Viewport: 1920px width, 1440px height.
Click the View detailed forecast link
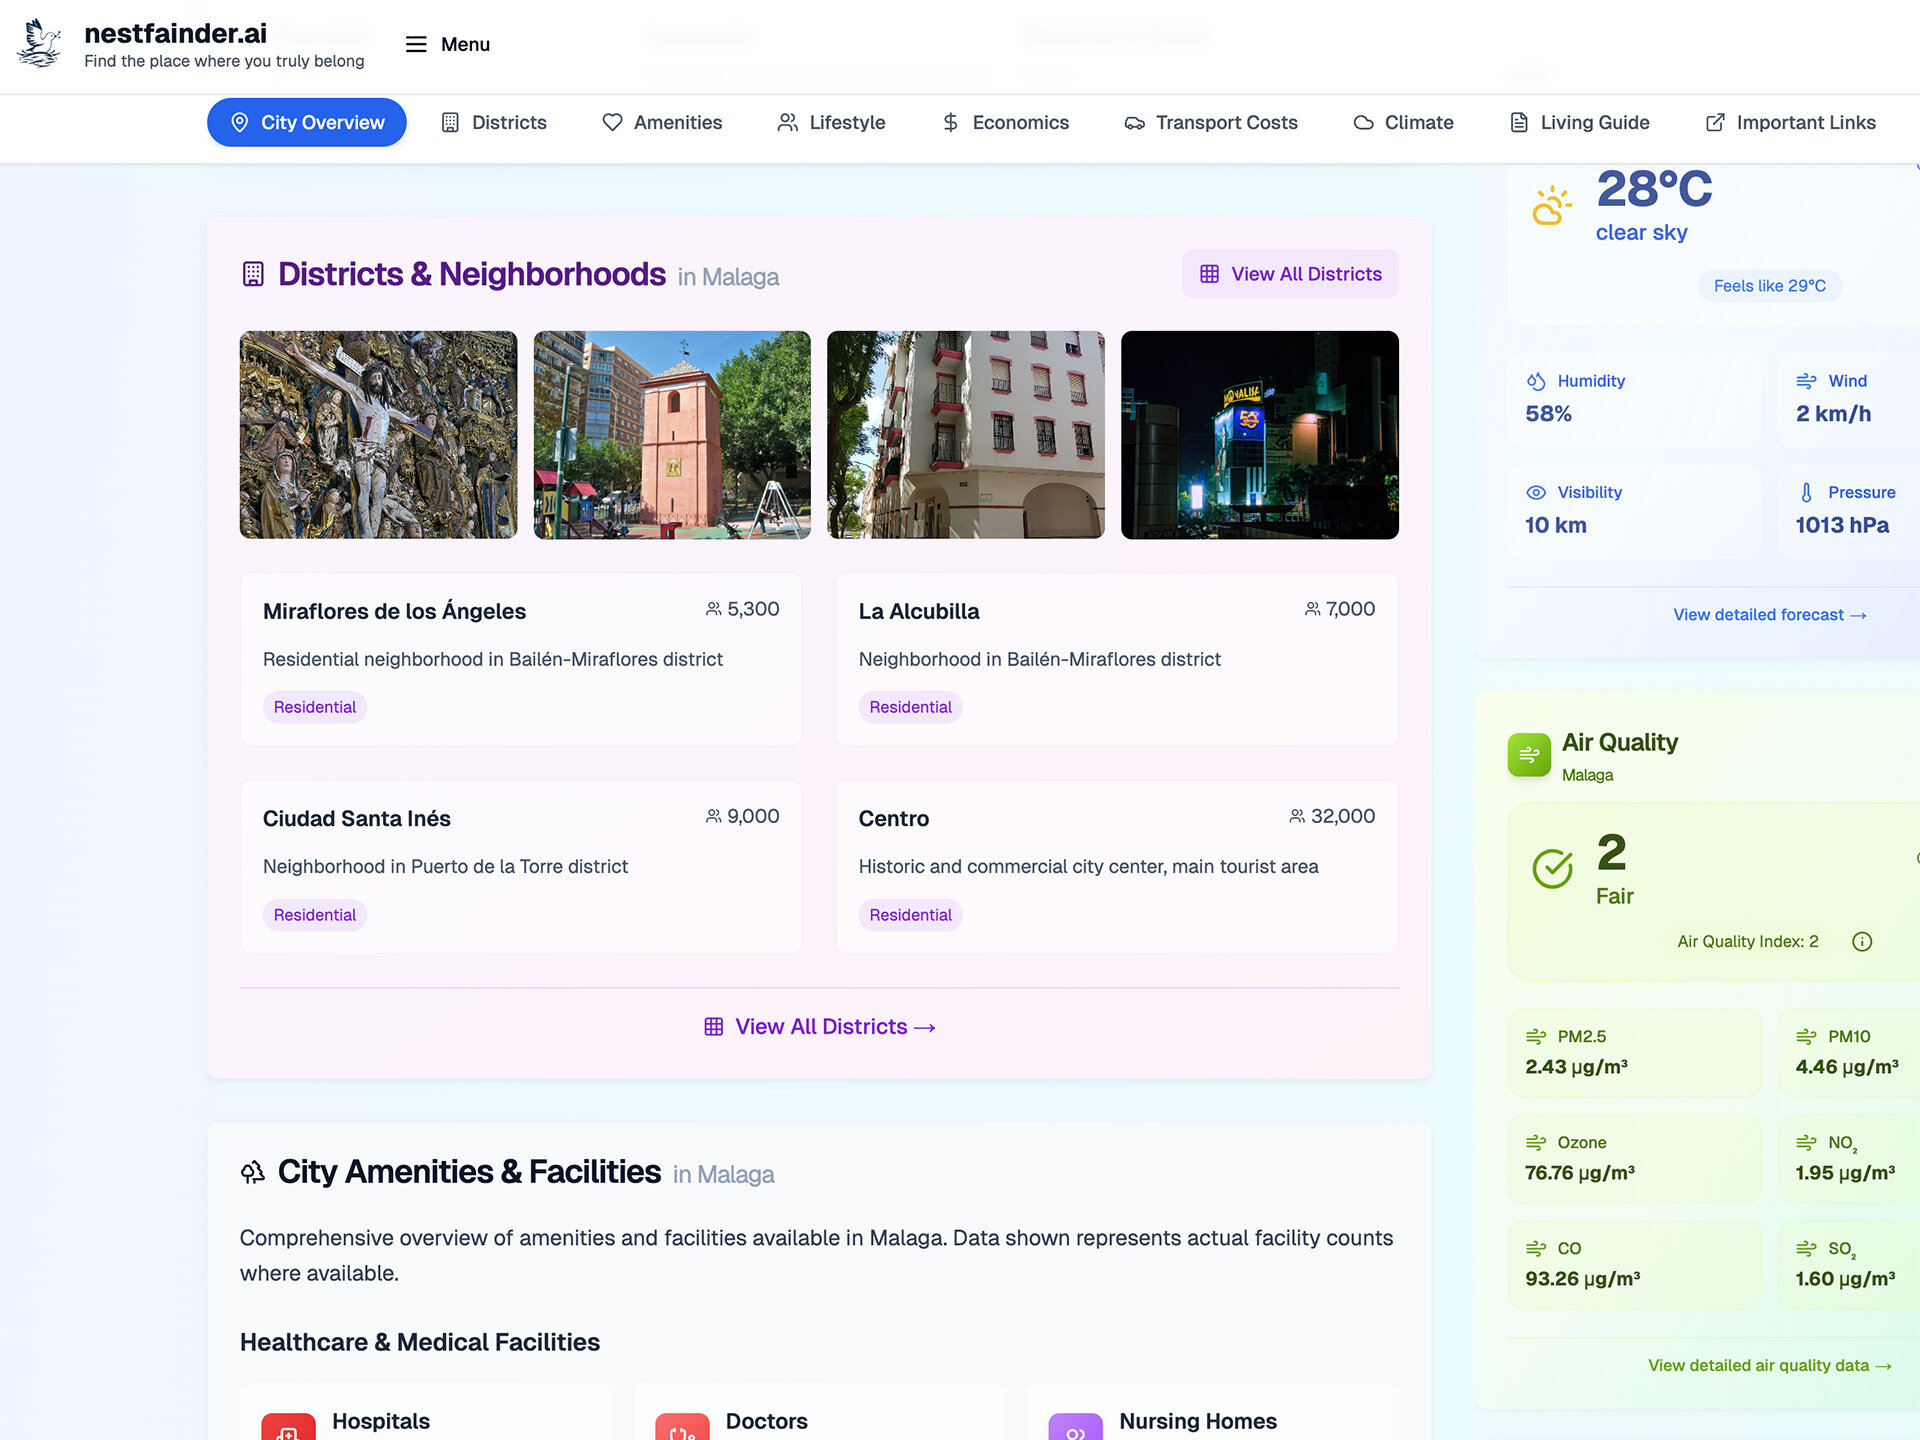[1769, 614]
